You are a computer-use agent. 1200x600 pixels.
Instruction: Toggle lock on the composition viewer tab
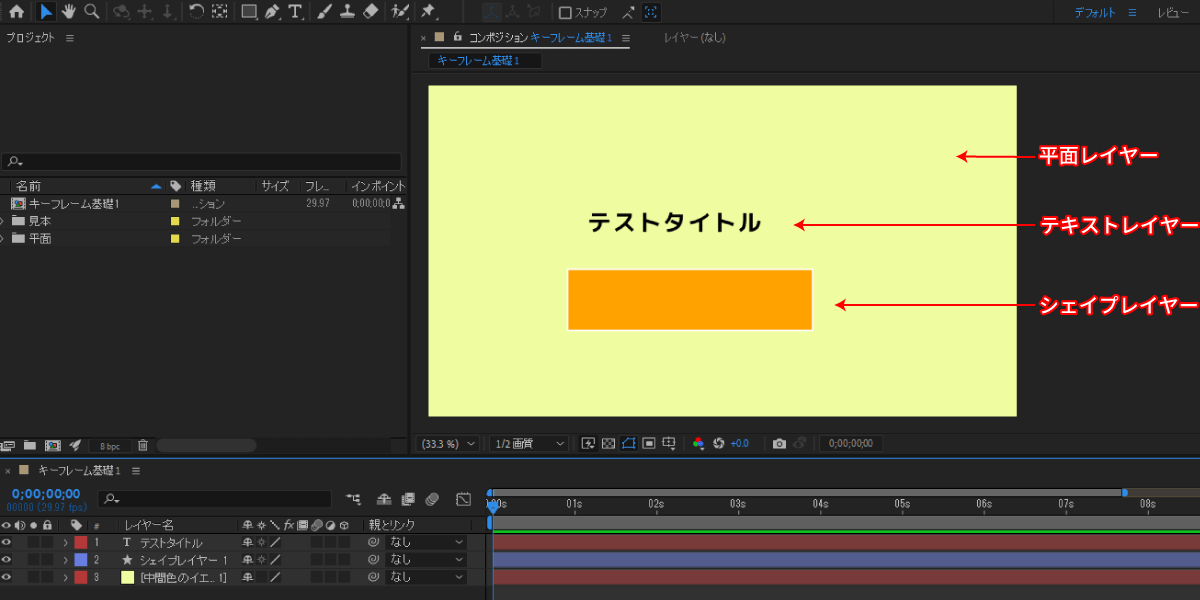pos(457,37)
